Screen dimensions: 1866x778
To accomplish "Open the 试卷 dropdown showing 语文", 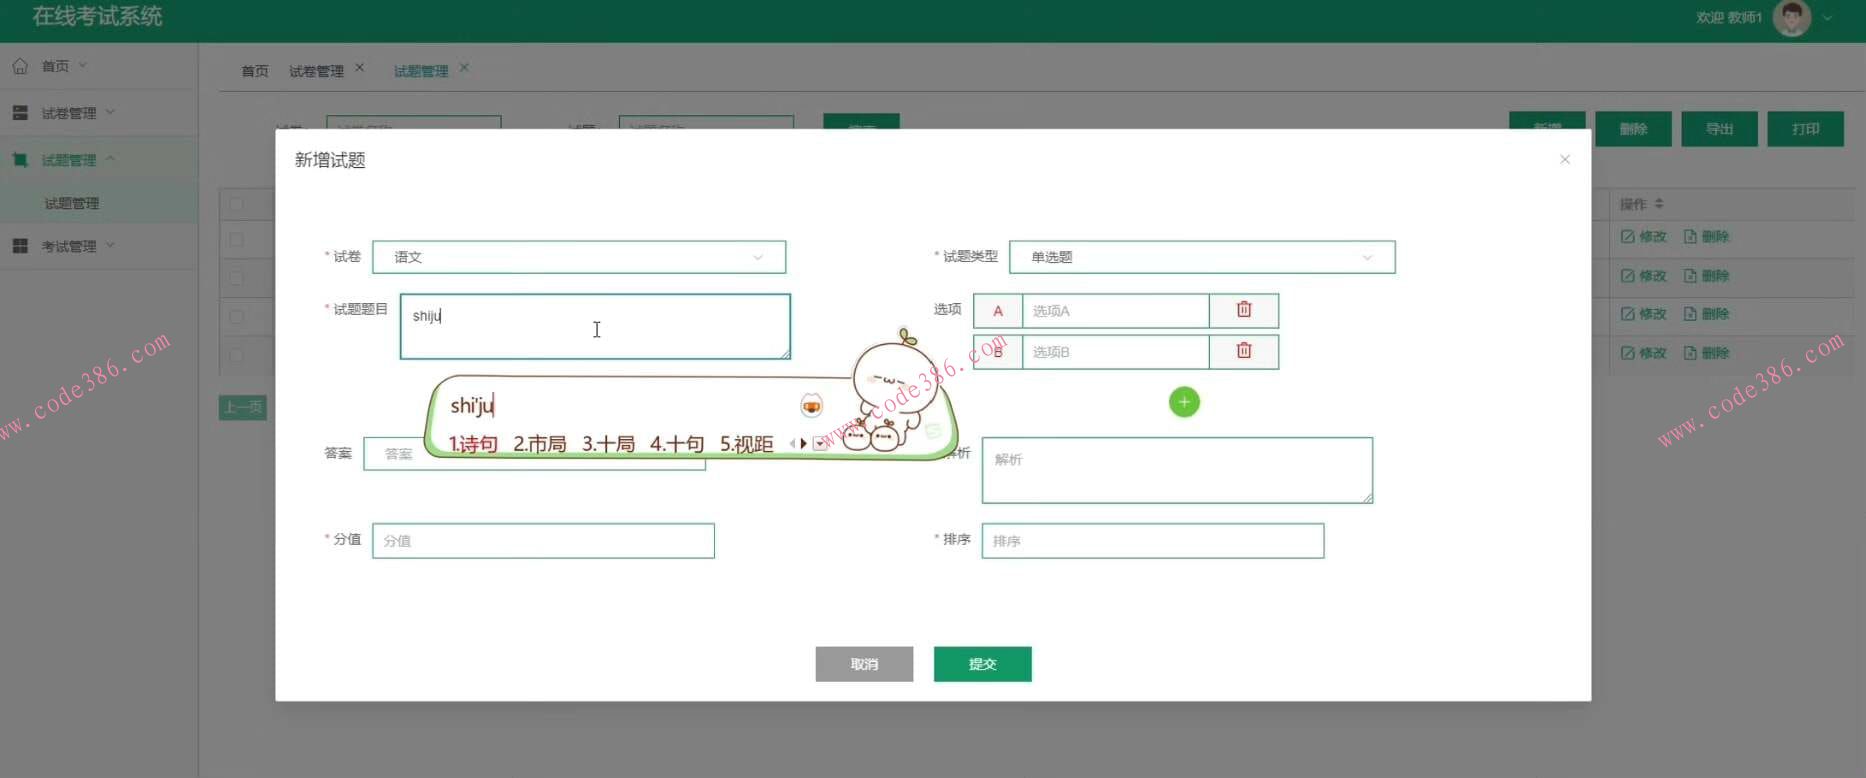I will (578, 257).
